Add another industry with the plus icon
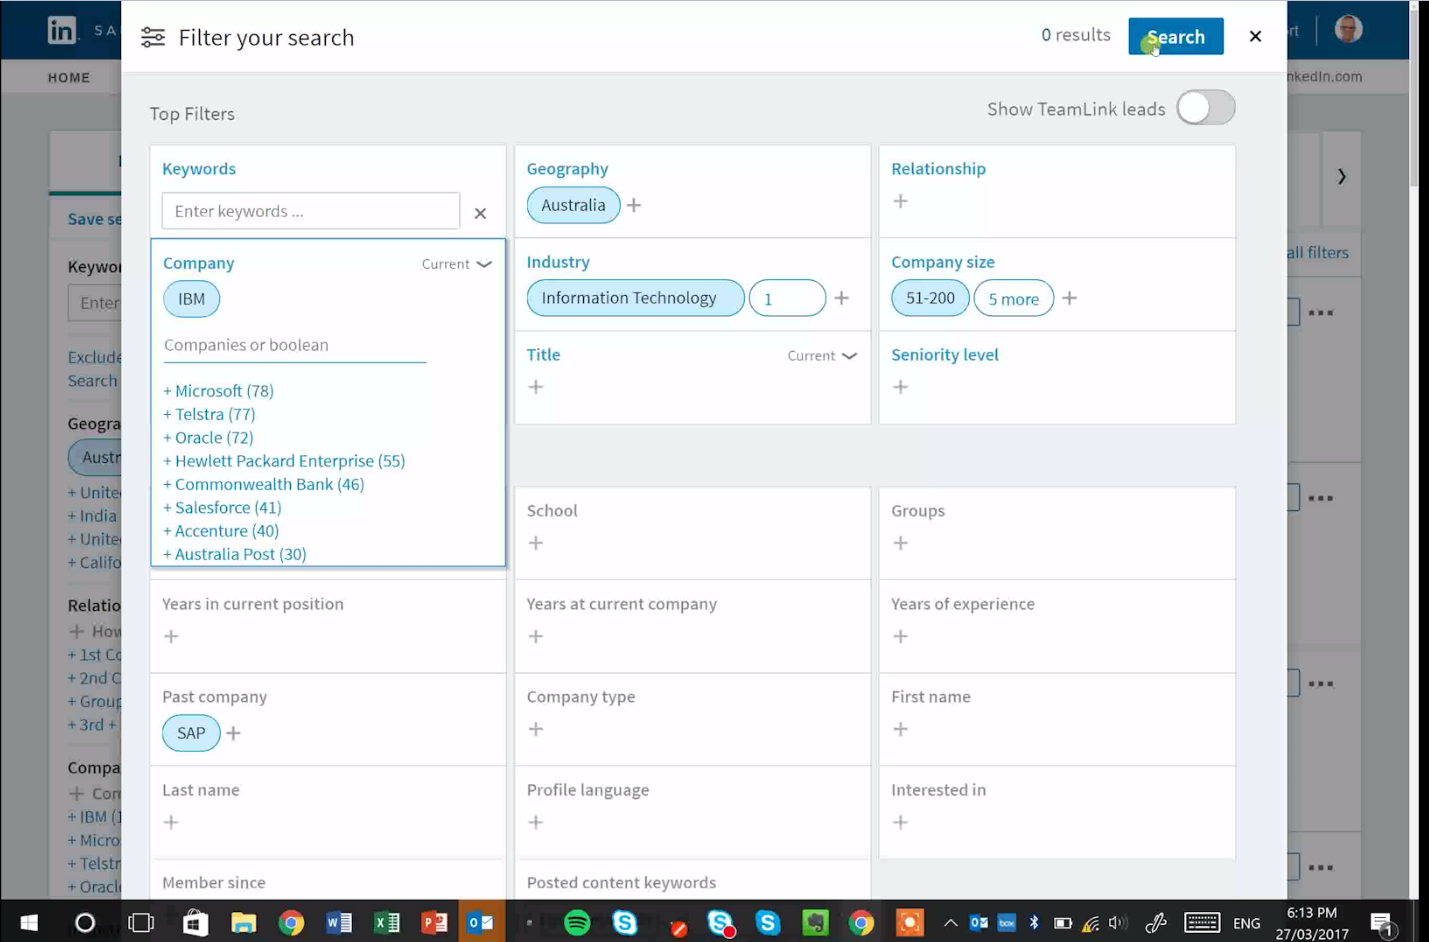 pyautogui.click(x=841, y=298)
